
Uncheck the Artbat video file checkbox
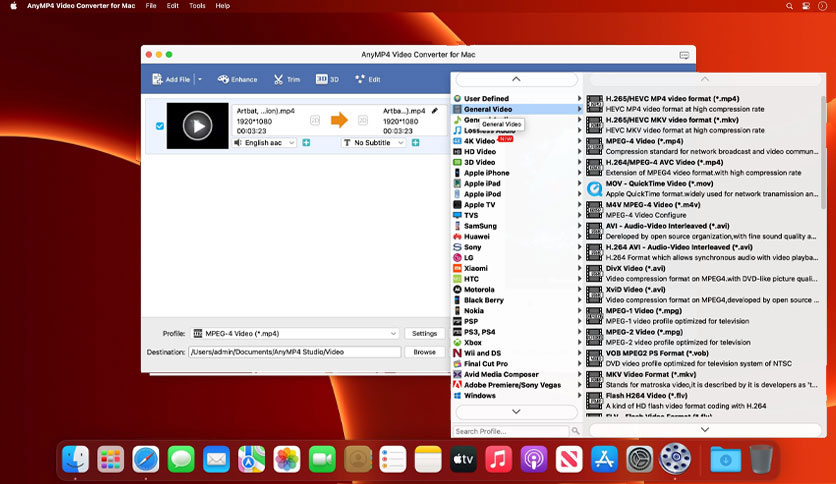click(x=159, y=126)
